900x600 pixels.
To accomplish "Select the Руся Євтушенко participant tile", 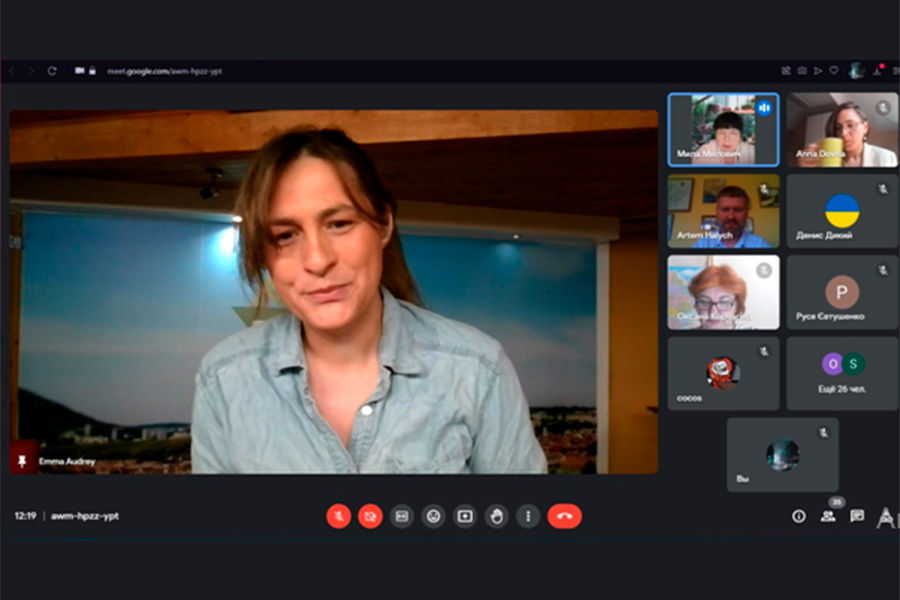I will pyautogui.click(x=842, y=292).
